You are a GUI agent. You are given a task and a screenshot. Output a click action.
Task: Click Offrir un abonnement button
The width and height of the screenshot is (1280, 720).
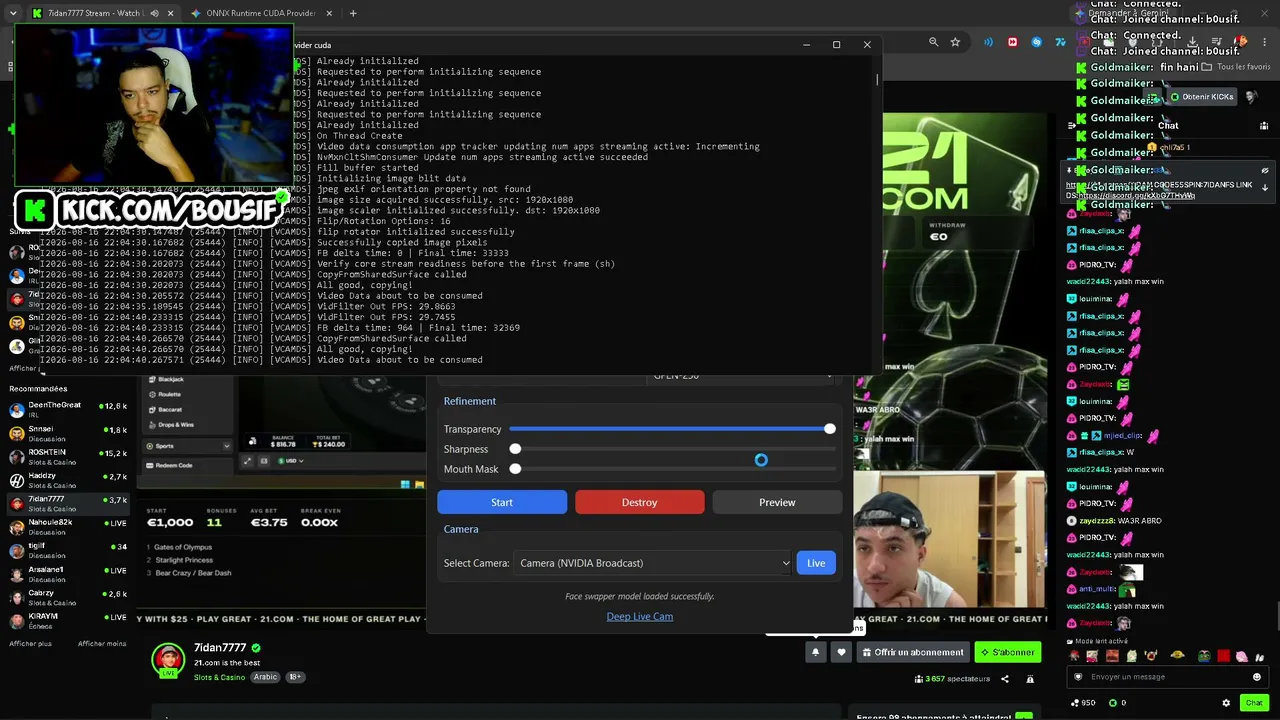tap(913, 652)
